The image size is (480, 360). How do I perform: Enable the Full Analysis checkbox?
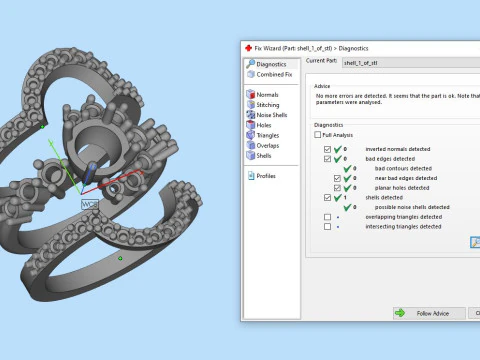317,135
